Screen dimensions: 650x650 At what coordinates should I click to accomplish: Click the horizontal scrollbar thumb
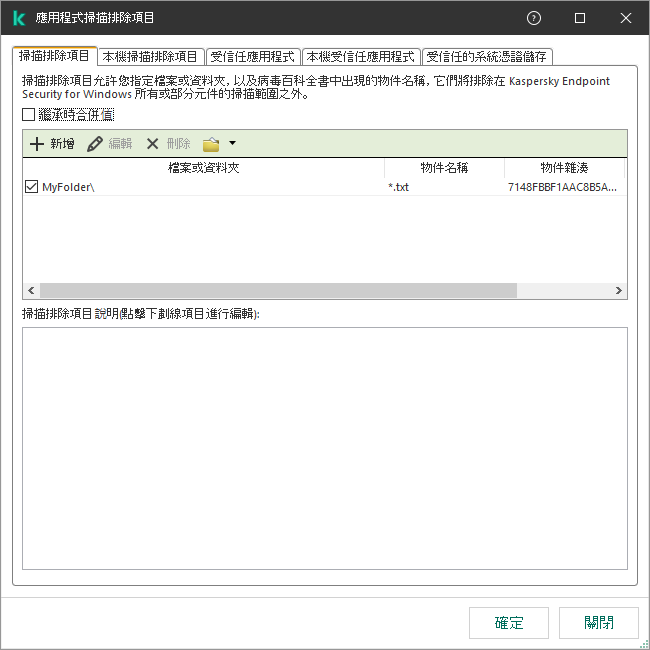tap(278, 290)
